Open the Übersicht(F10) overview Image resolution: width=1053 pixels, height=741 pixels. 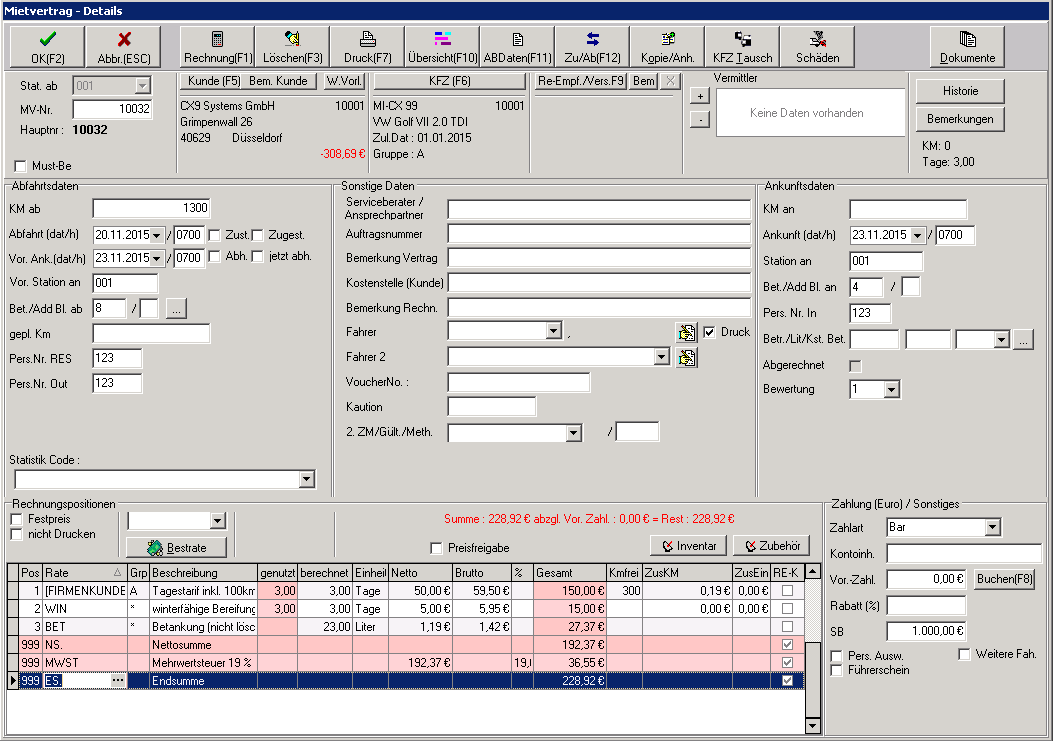pyautogui.click(x=444, y=46)
